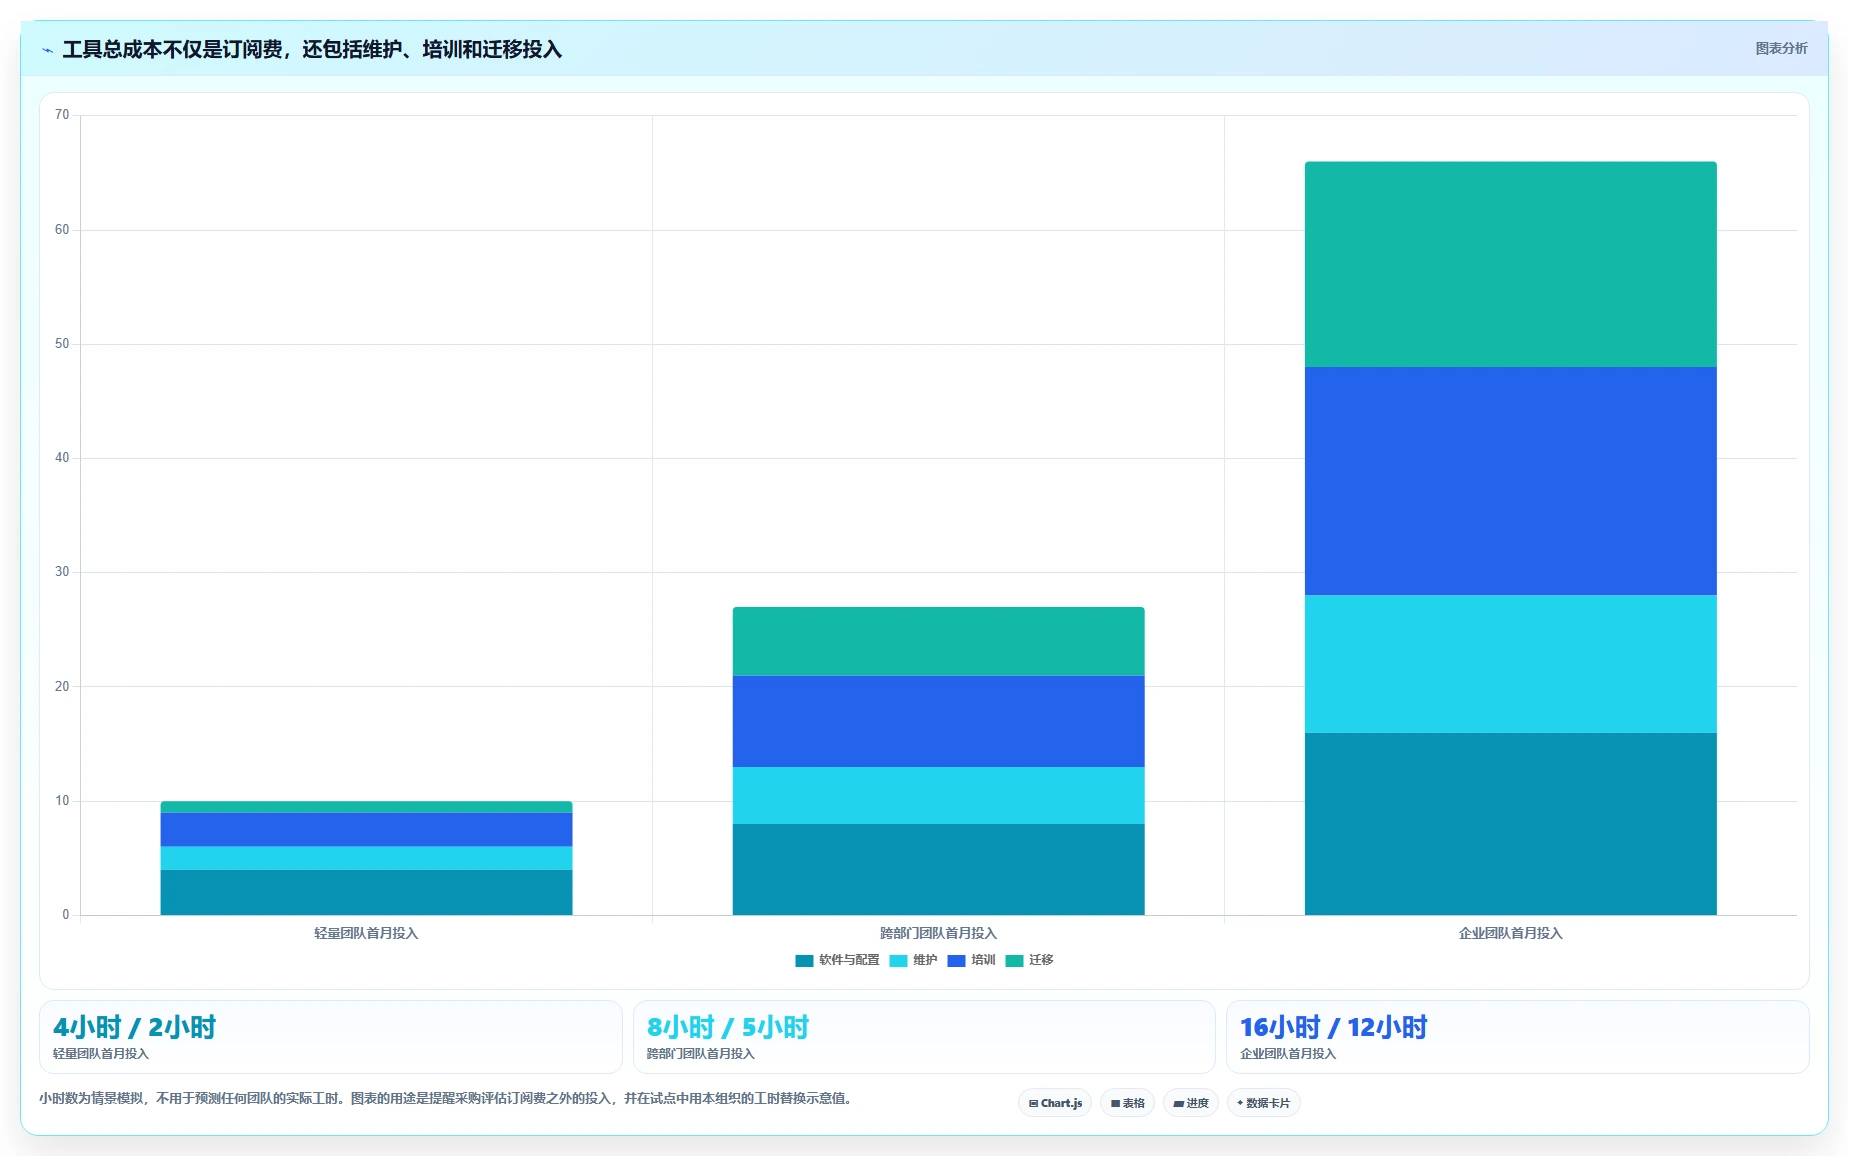This screenshot has height=1156, width=1849.
Task: Click the y-axis tick label 30
Action: (62, 572)
